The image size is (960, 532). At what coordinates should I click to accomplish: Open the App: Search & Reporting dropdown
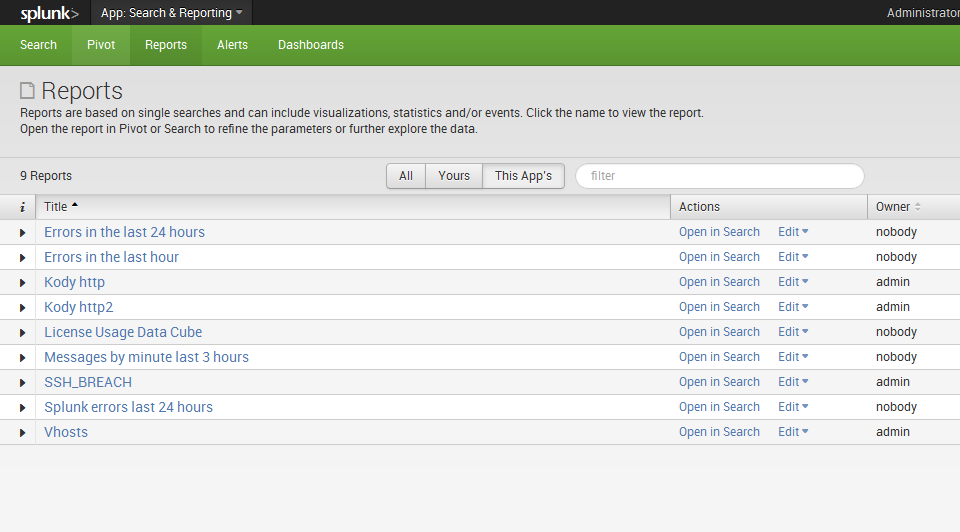point(171,13)
